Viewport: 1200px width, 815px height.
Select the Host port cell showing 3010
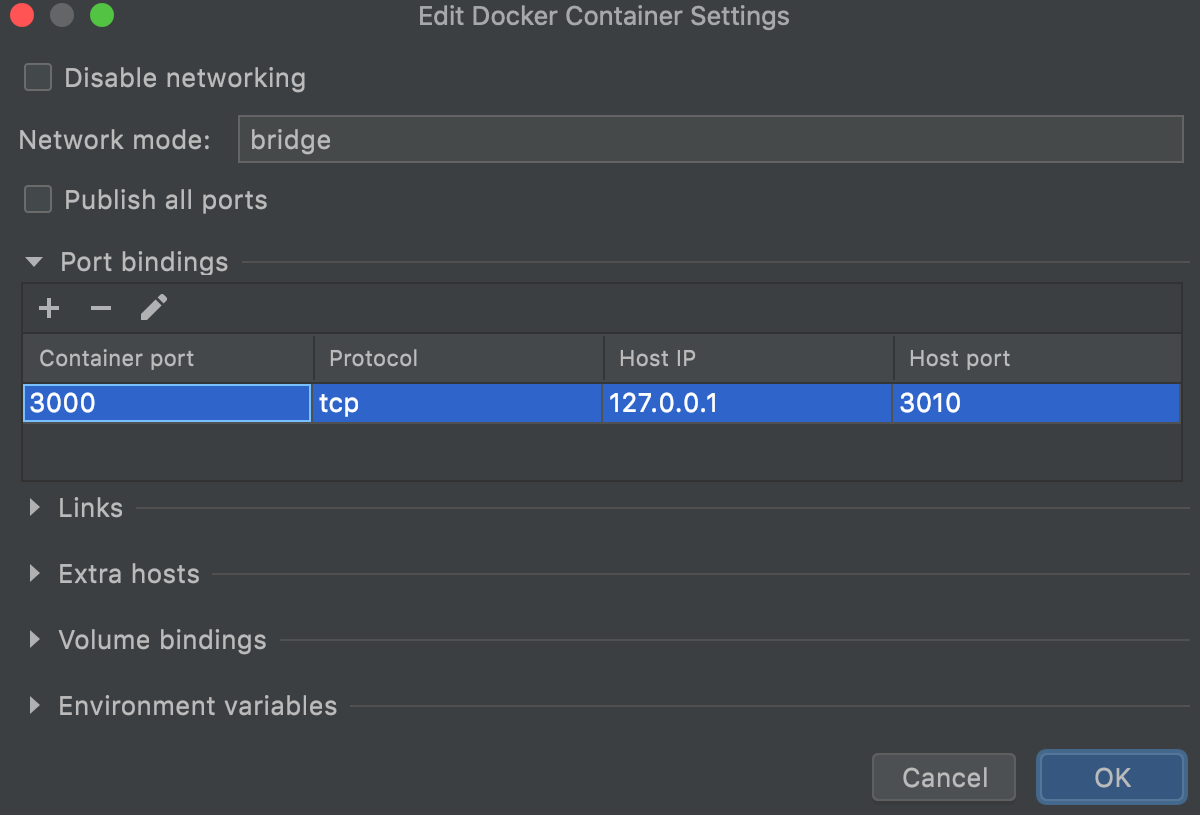1037,403
